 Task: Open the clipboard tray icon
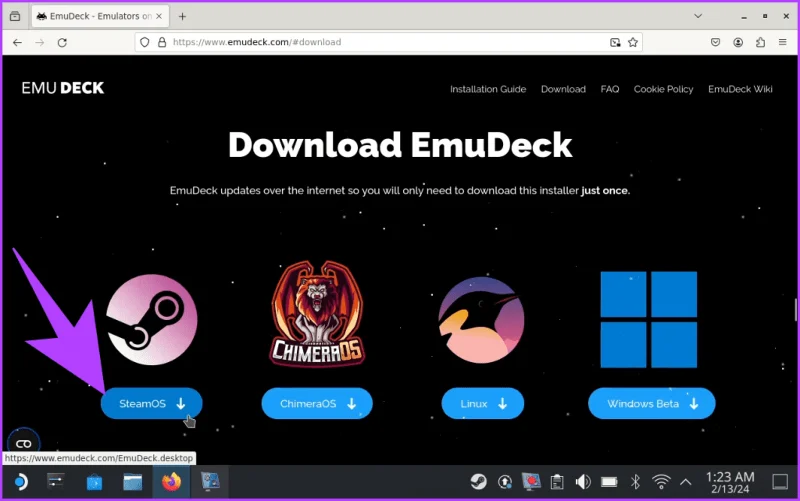[x=557, y=482]
